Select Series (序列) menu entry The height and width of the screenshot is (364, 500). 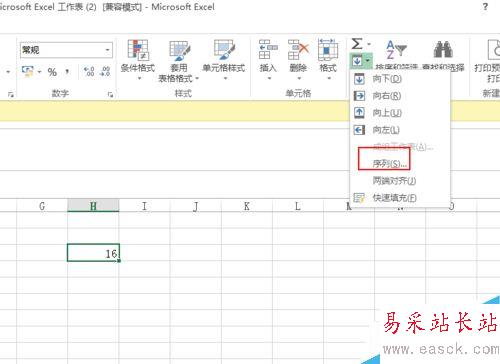[x=400, y=164]
